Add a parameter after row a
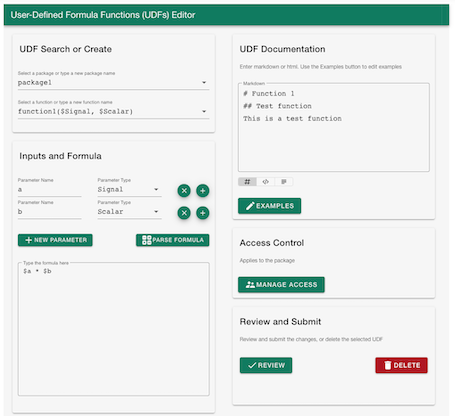 pyautogui.click(x=203, y=191)
